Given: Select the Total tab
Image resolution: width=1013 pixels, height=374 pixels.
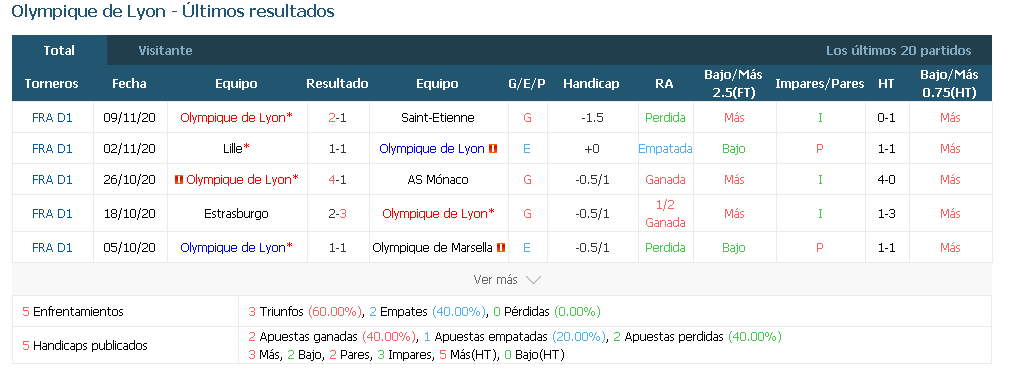Looking at the screenshot, I should point(59,50).
